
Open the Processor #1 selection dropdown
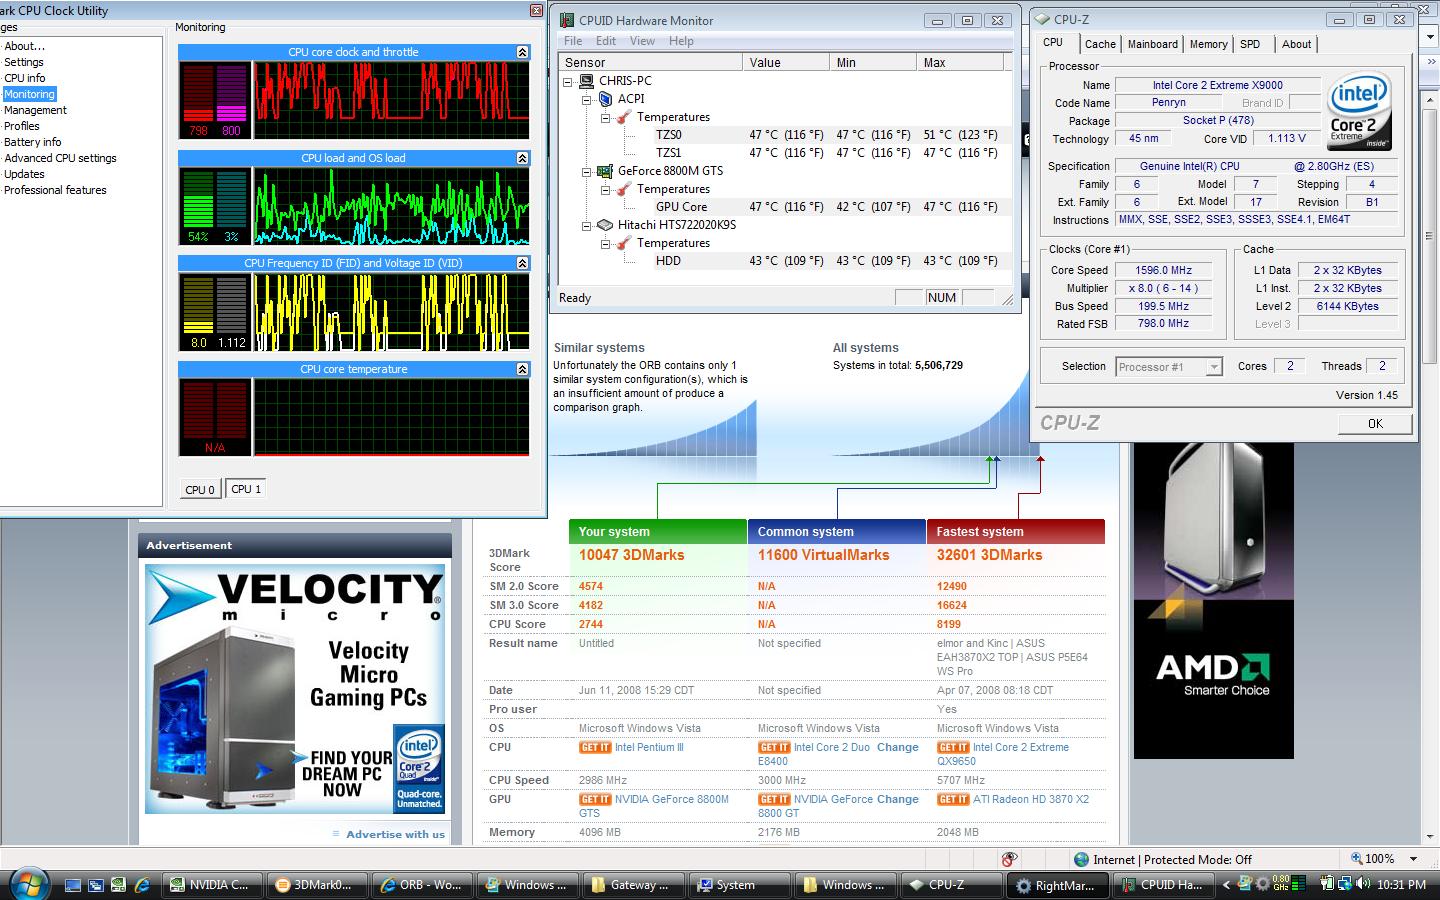[x=1213, y=367]
